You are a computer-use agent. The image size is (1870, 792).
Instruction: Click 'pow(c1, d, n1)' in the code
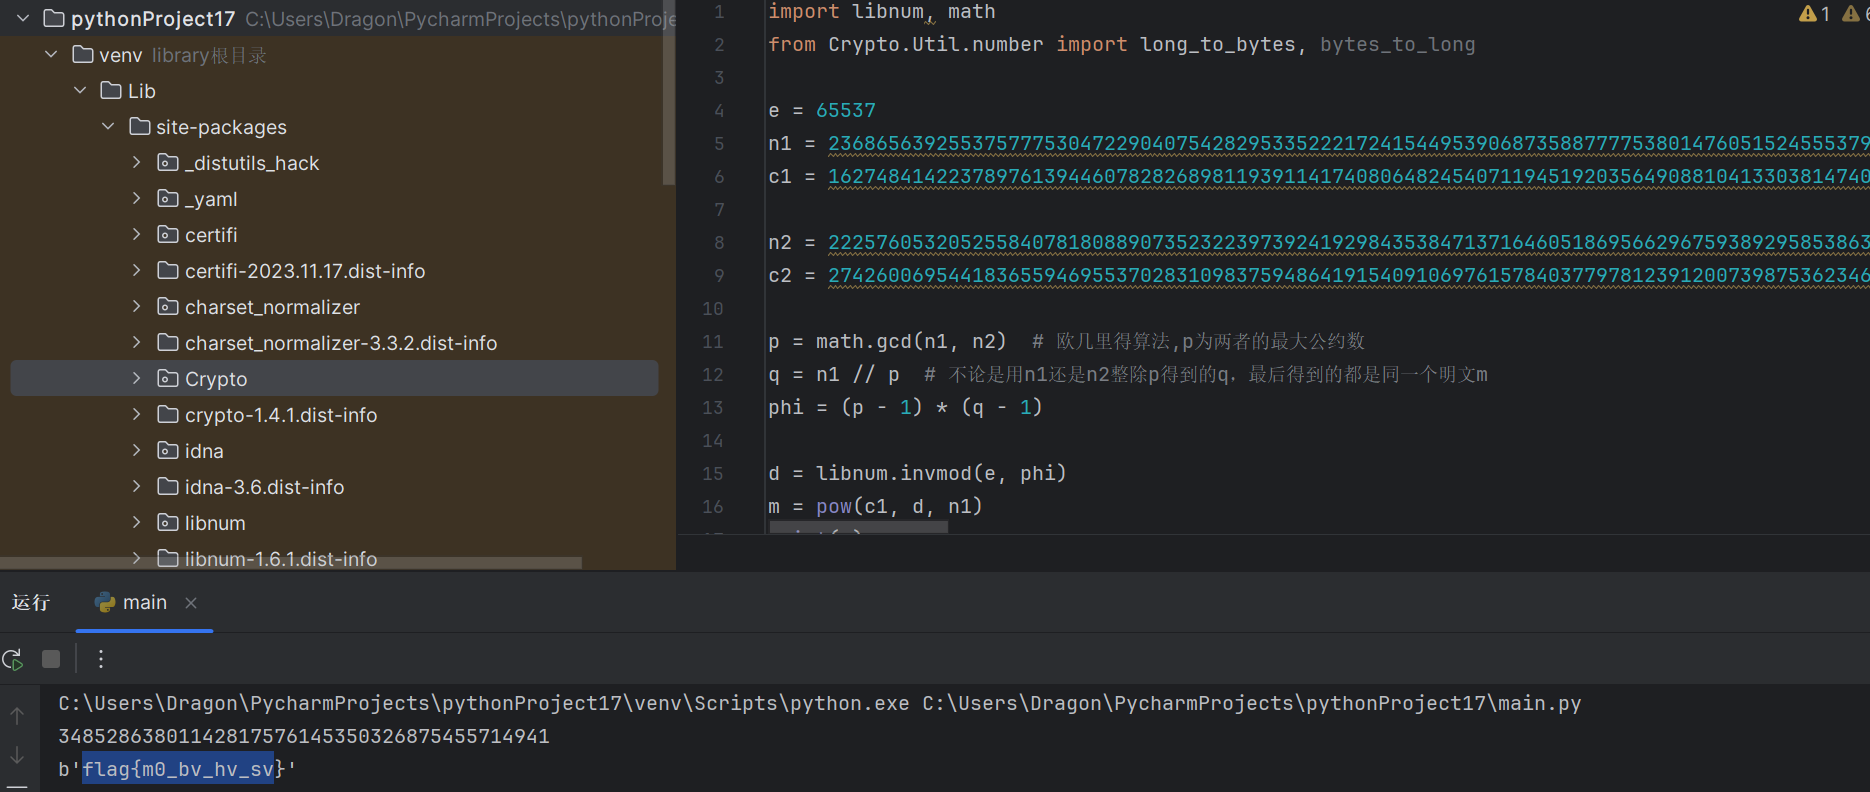click(899, 507)
